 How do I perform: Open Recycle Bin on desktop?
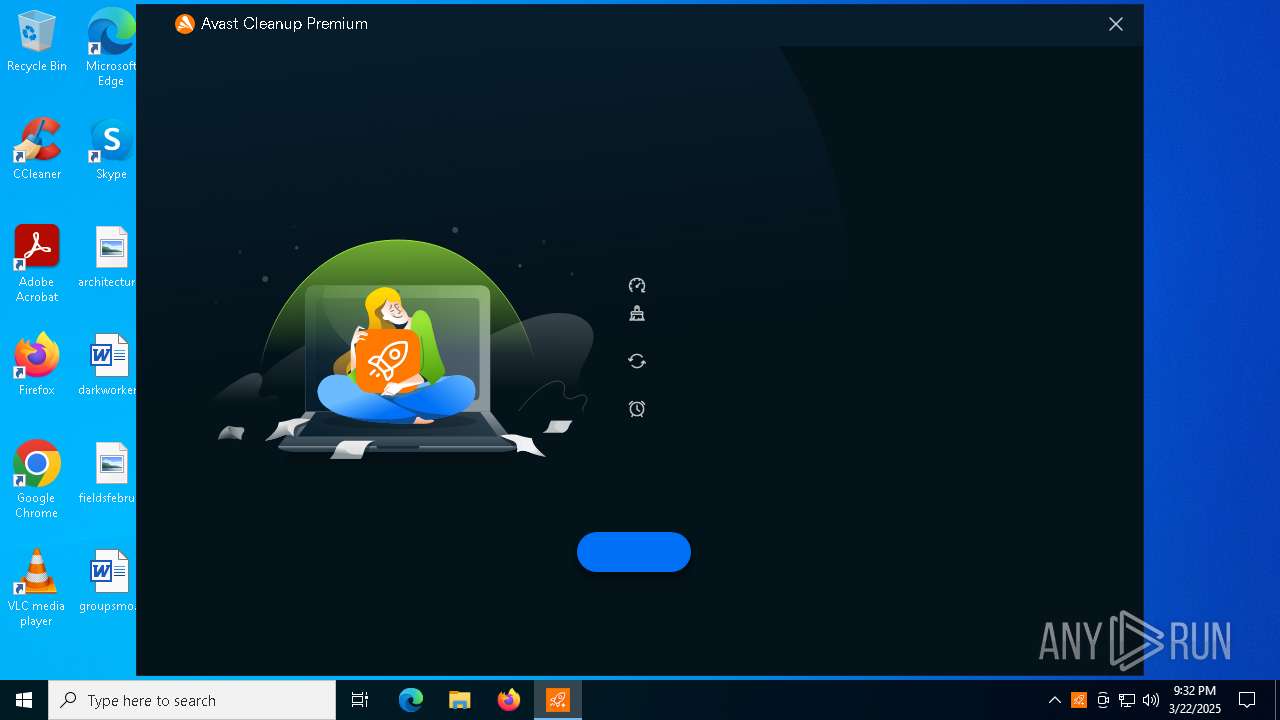(x=37, y=42)
